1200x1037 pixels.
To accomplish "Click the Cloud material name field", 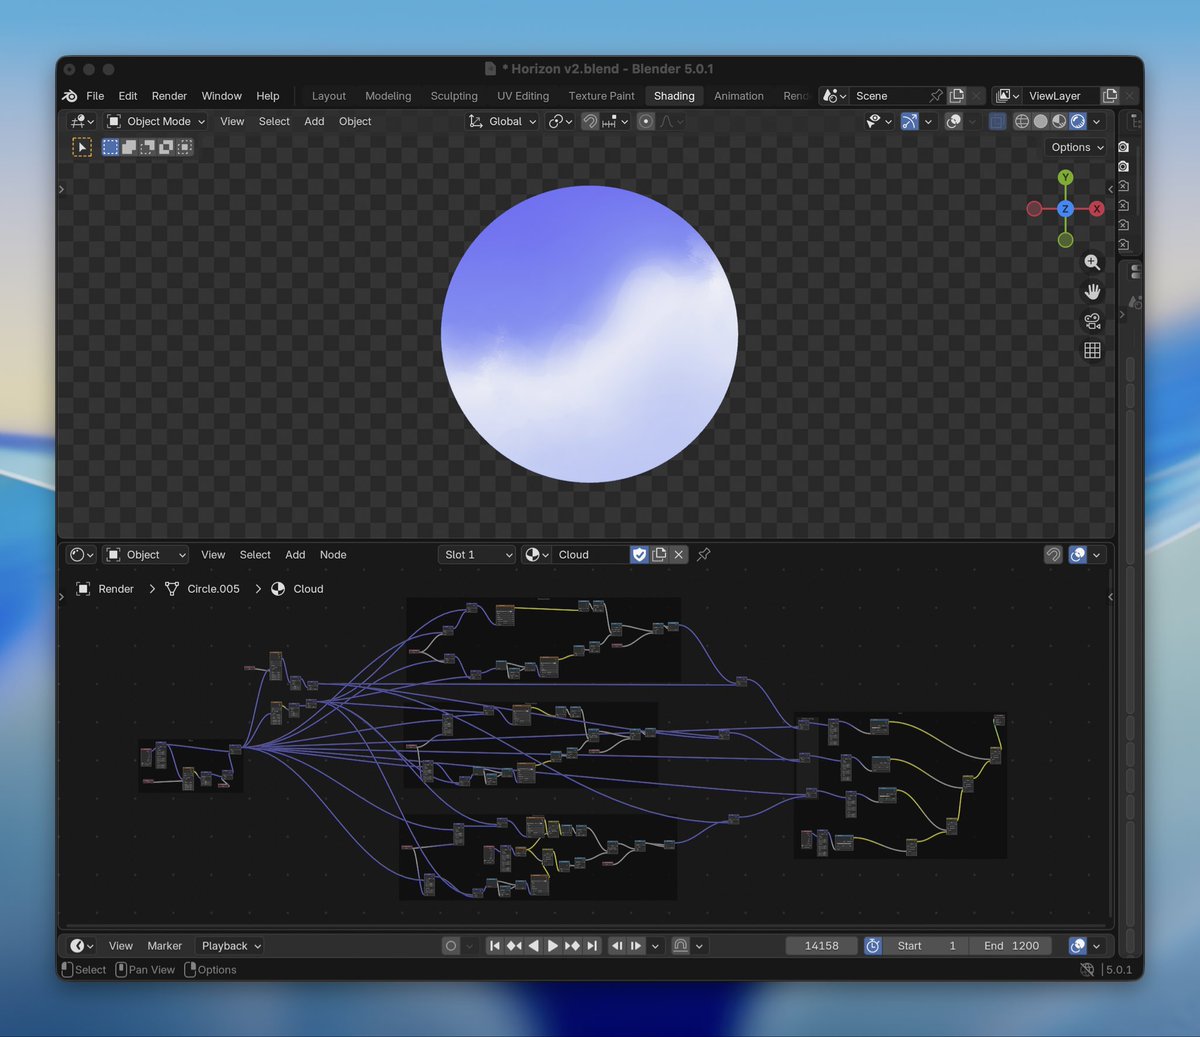I will coord(591,555).
